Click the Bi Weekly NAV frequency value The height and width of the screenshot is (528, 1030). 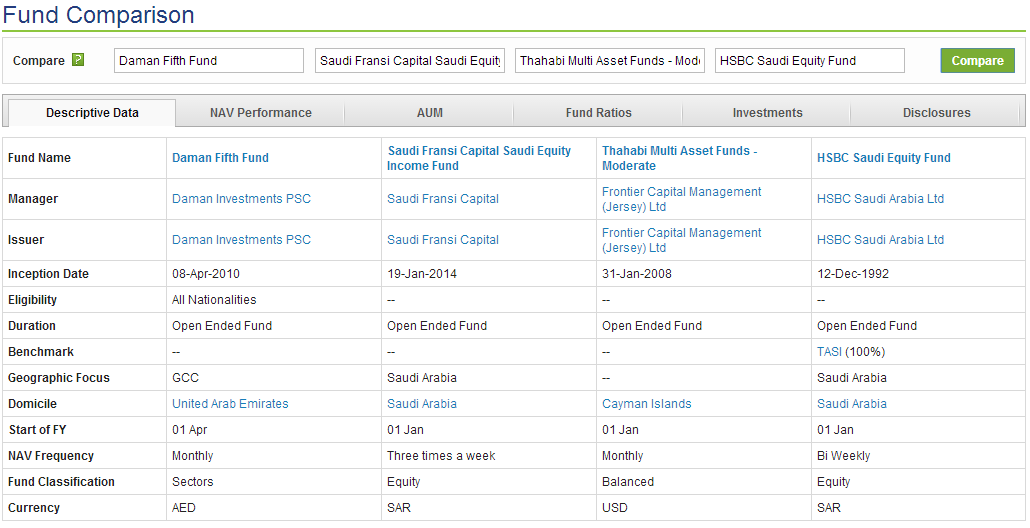click(x=843, y=456)
